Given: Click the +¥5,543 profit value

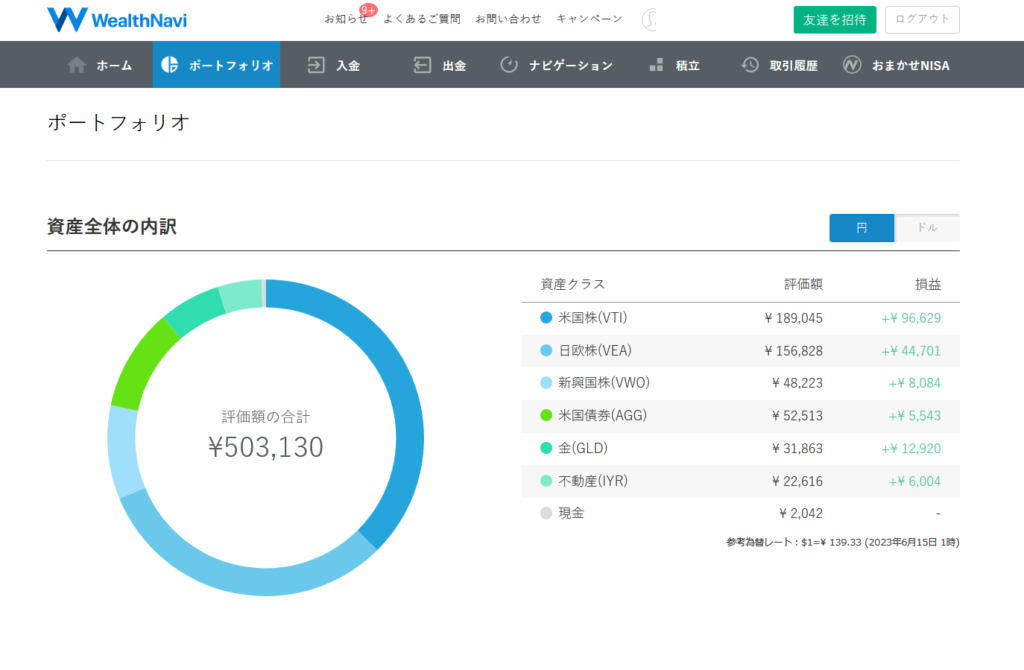Looking at the screenshot, I should click(x=914, y=415).
